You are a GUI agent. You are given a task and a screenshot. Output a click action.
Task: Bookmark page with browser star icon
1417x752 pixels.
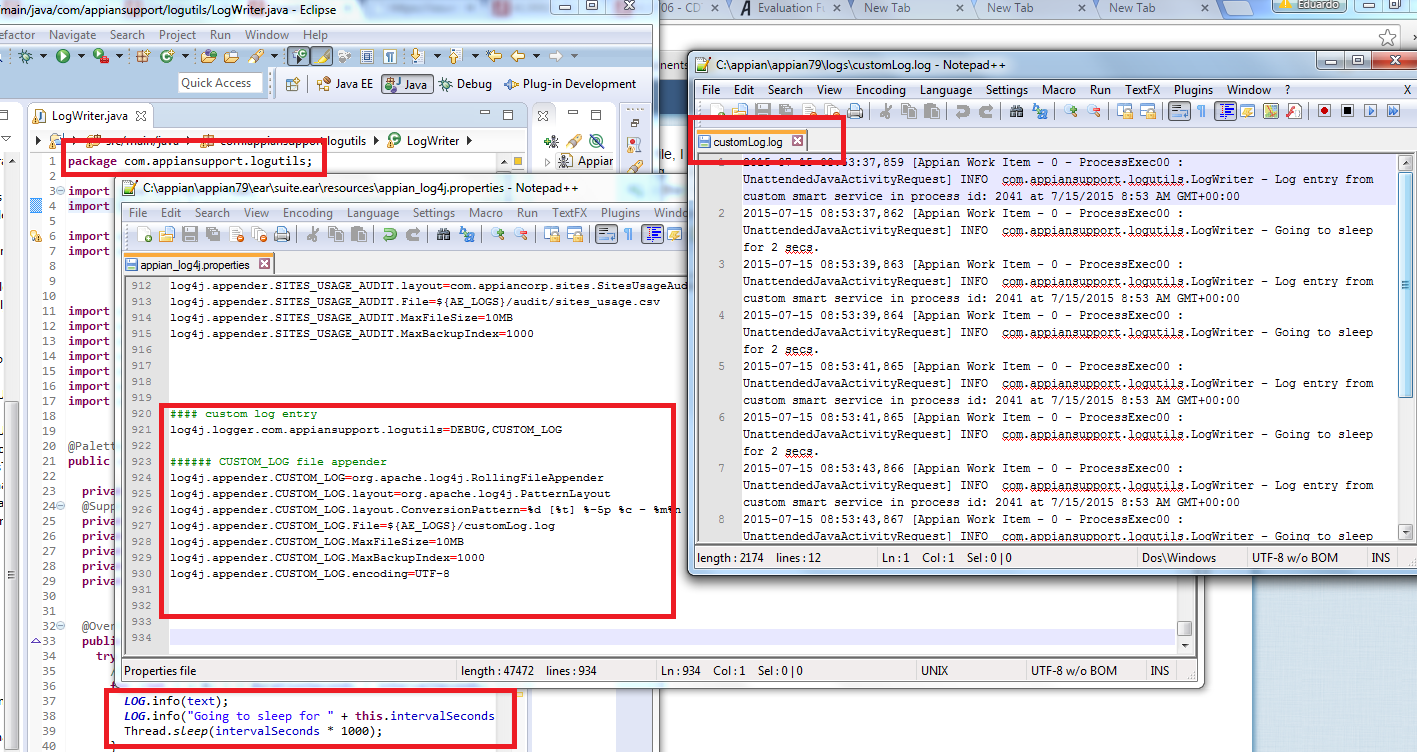[1387, 38]
